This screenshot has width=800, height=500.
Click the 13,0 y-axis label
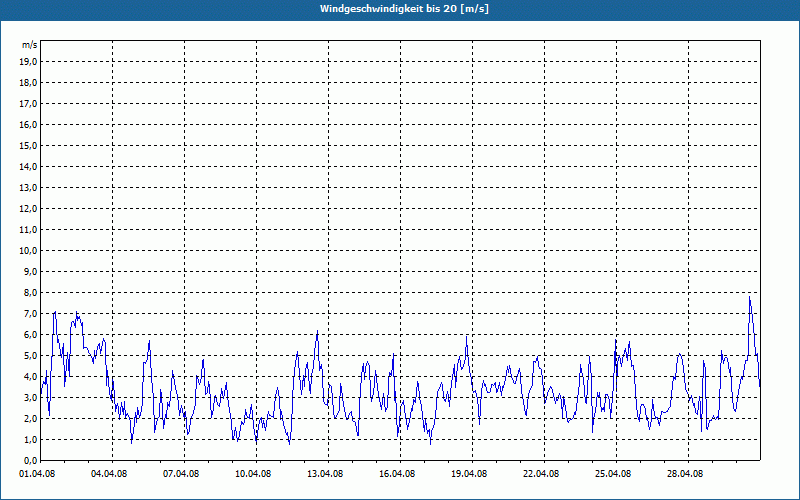point(29,187)
